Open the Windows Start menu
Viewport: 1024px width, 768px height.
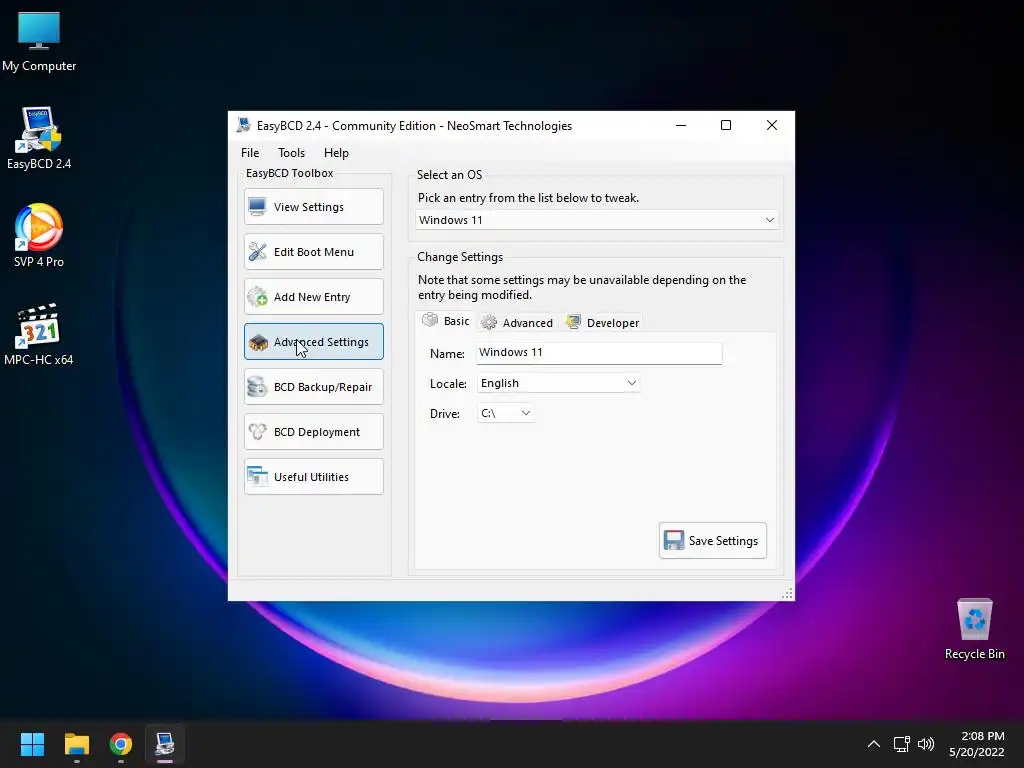32,744
